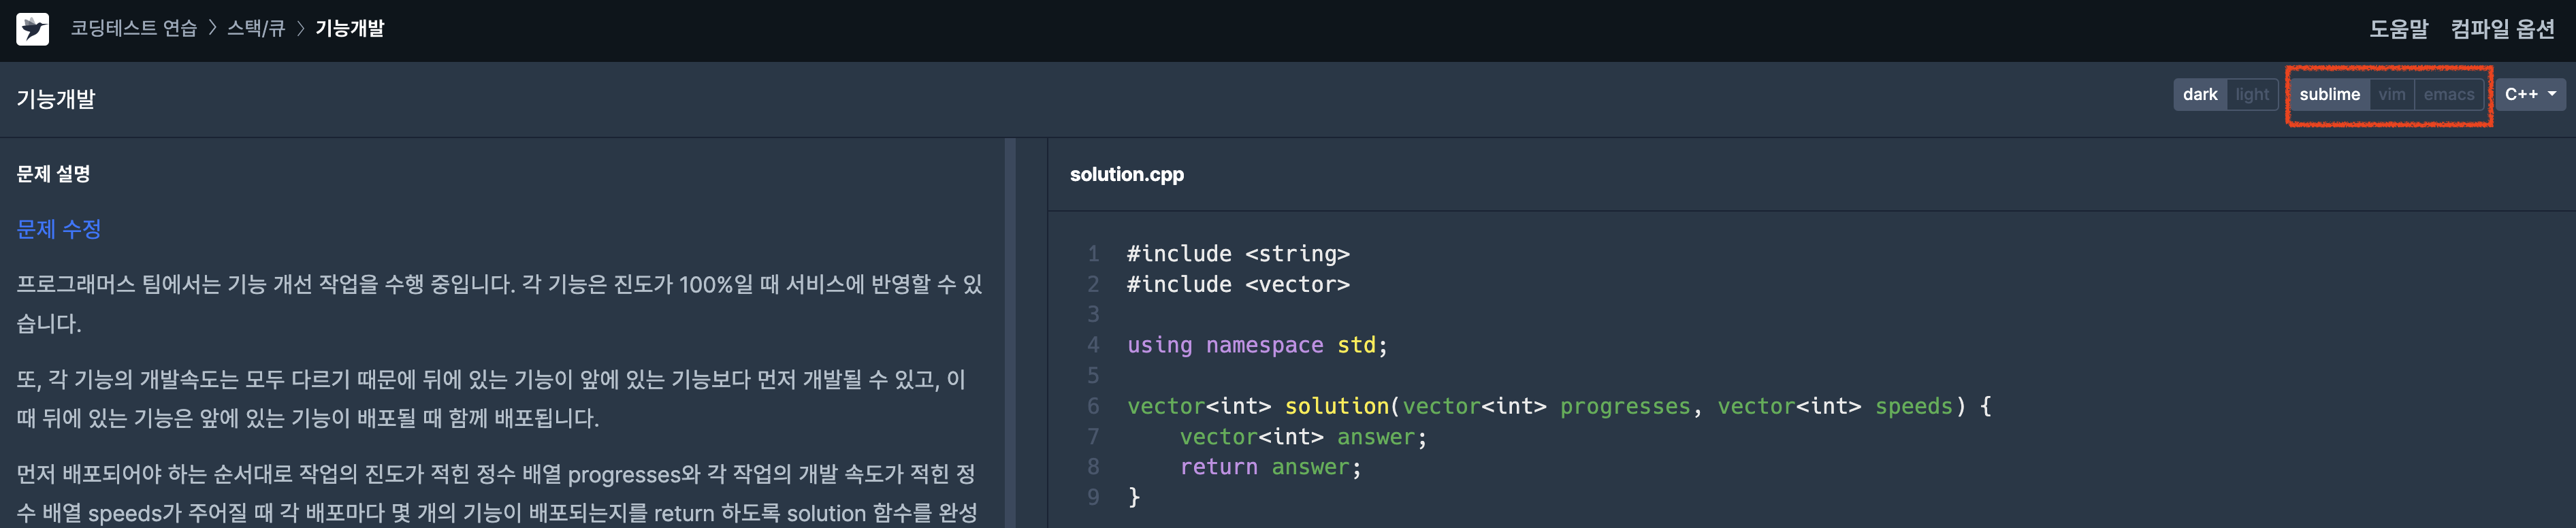Open the 도움말 help menu
Image resolution: width=2576 pixels, height=528 pixels.
click(2397, 29)
